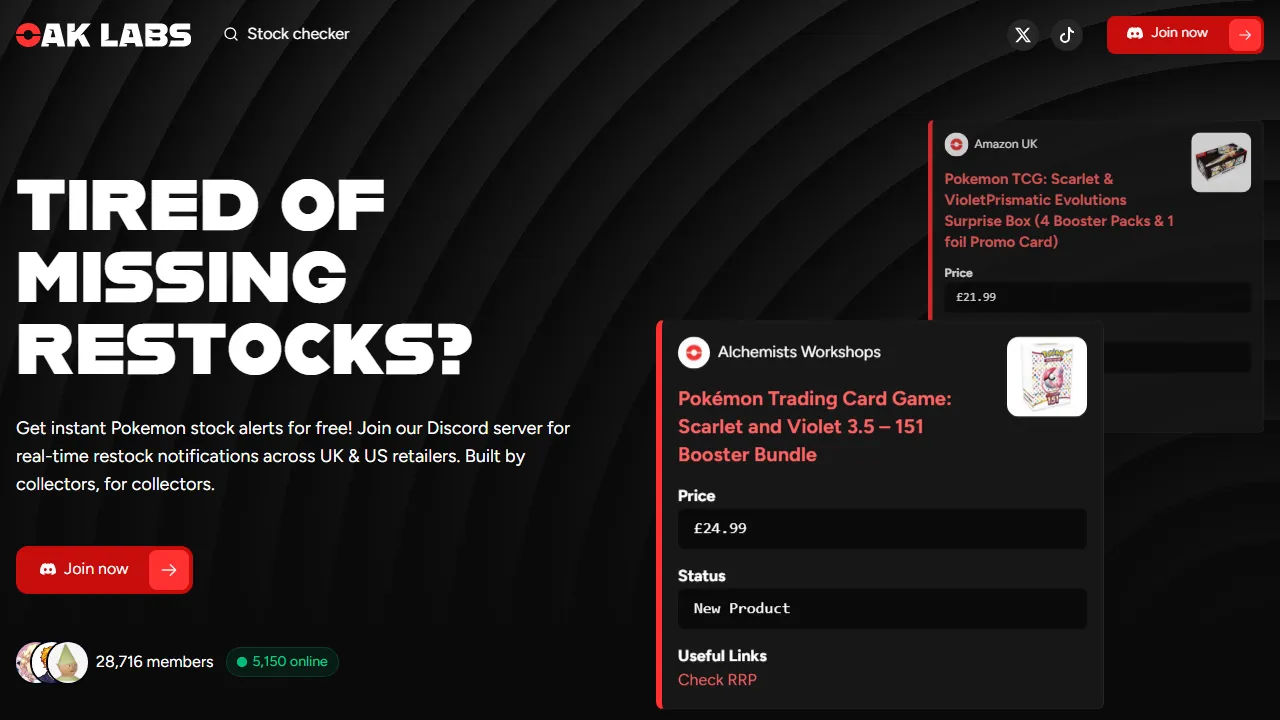Select the Amazon UK retailer Pokéball icon
1280x720 pixels.
pyautogui.click(x=957, y=144)
